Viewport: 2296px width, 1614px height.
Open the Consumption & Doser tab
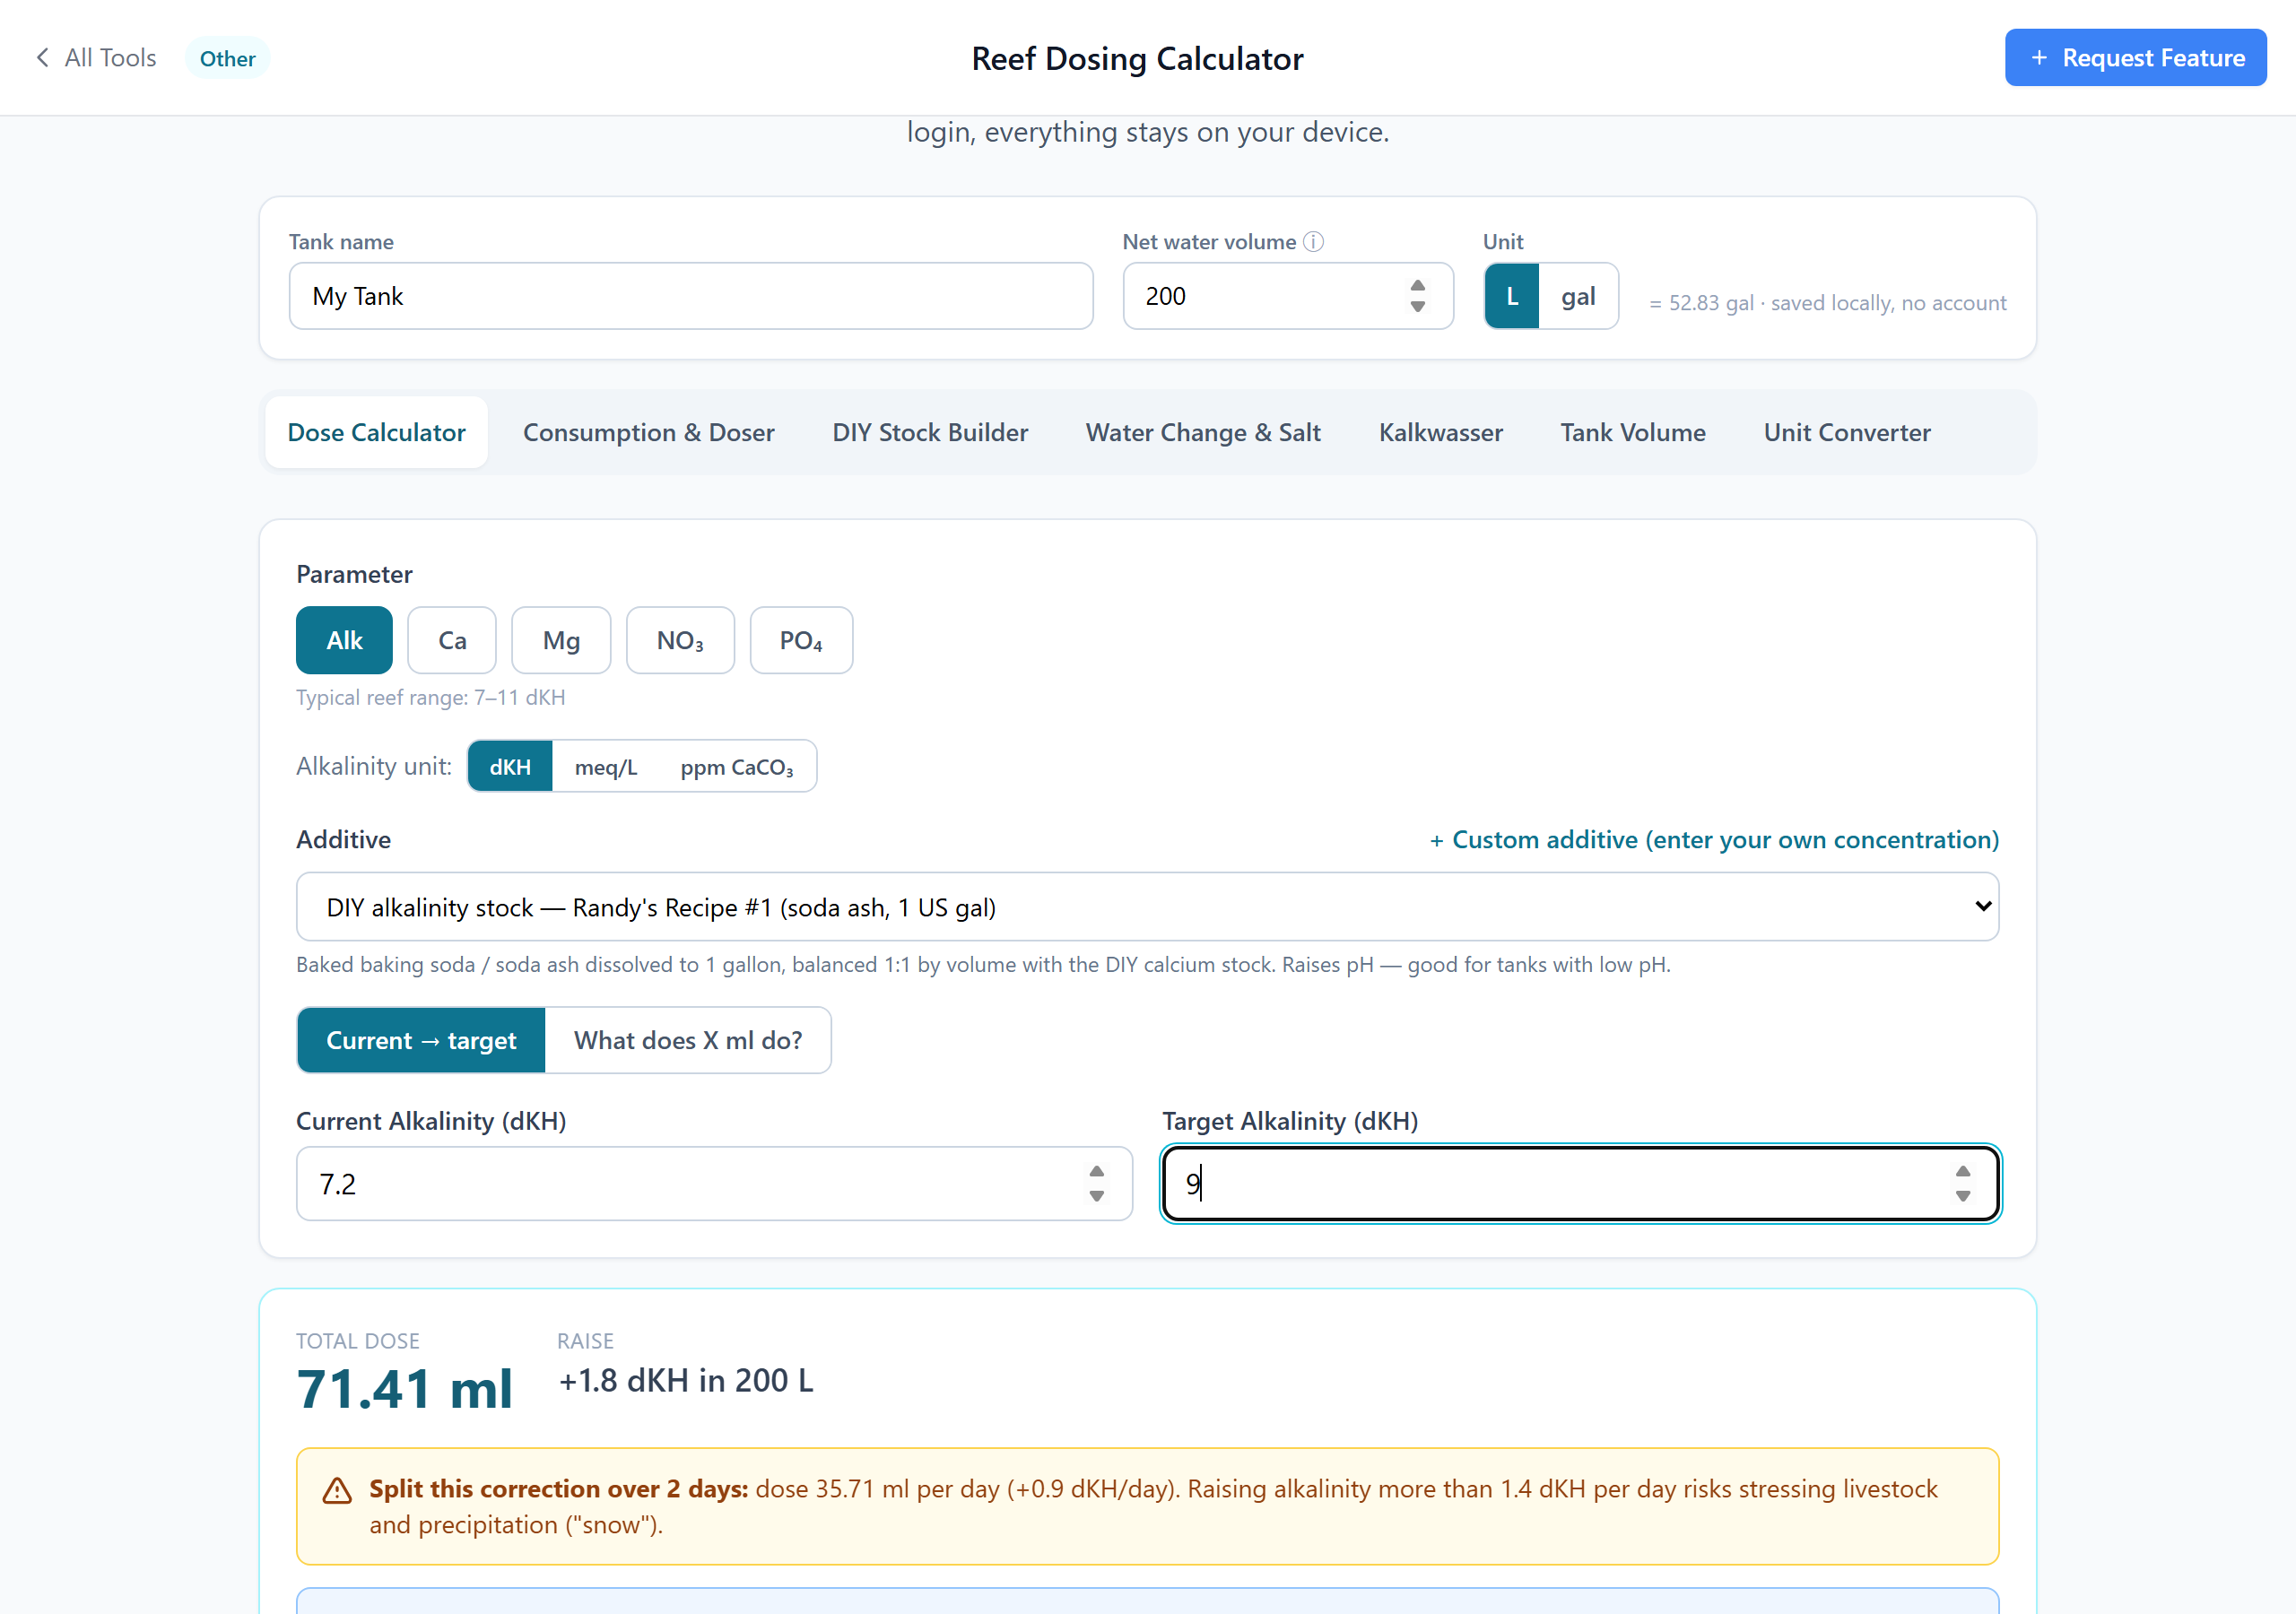(x=648, y=433)
